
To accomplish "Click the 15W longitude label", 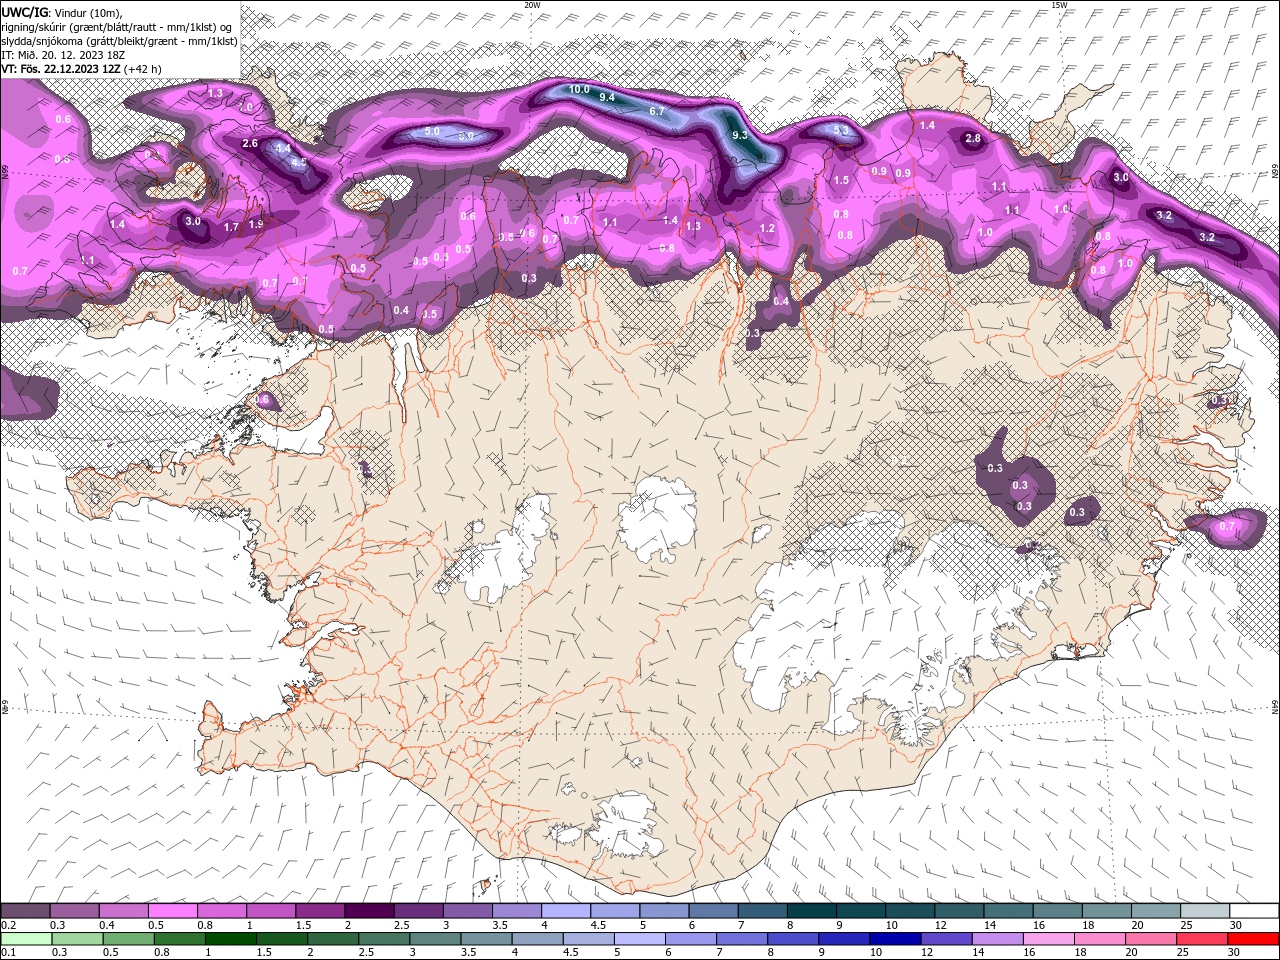I will (1058, 5).
